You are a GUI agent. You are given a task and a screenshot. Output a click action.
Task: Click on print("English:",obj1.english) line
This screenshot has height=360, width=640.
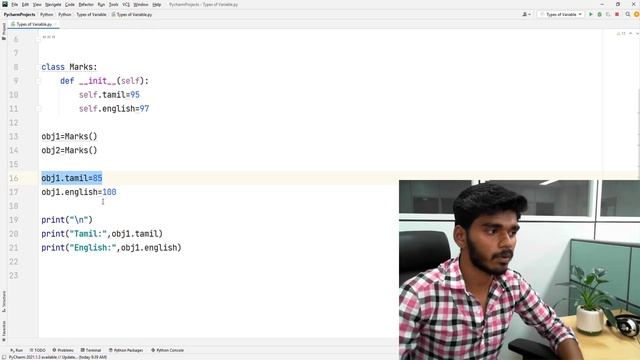coord(111,247)
